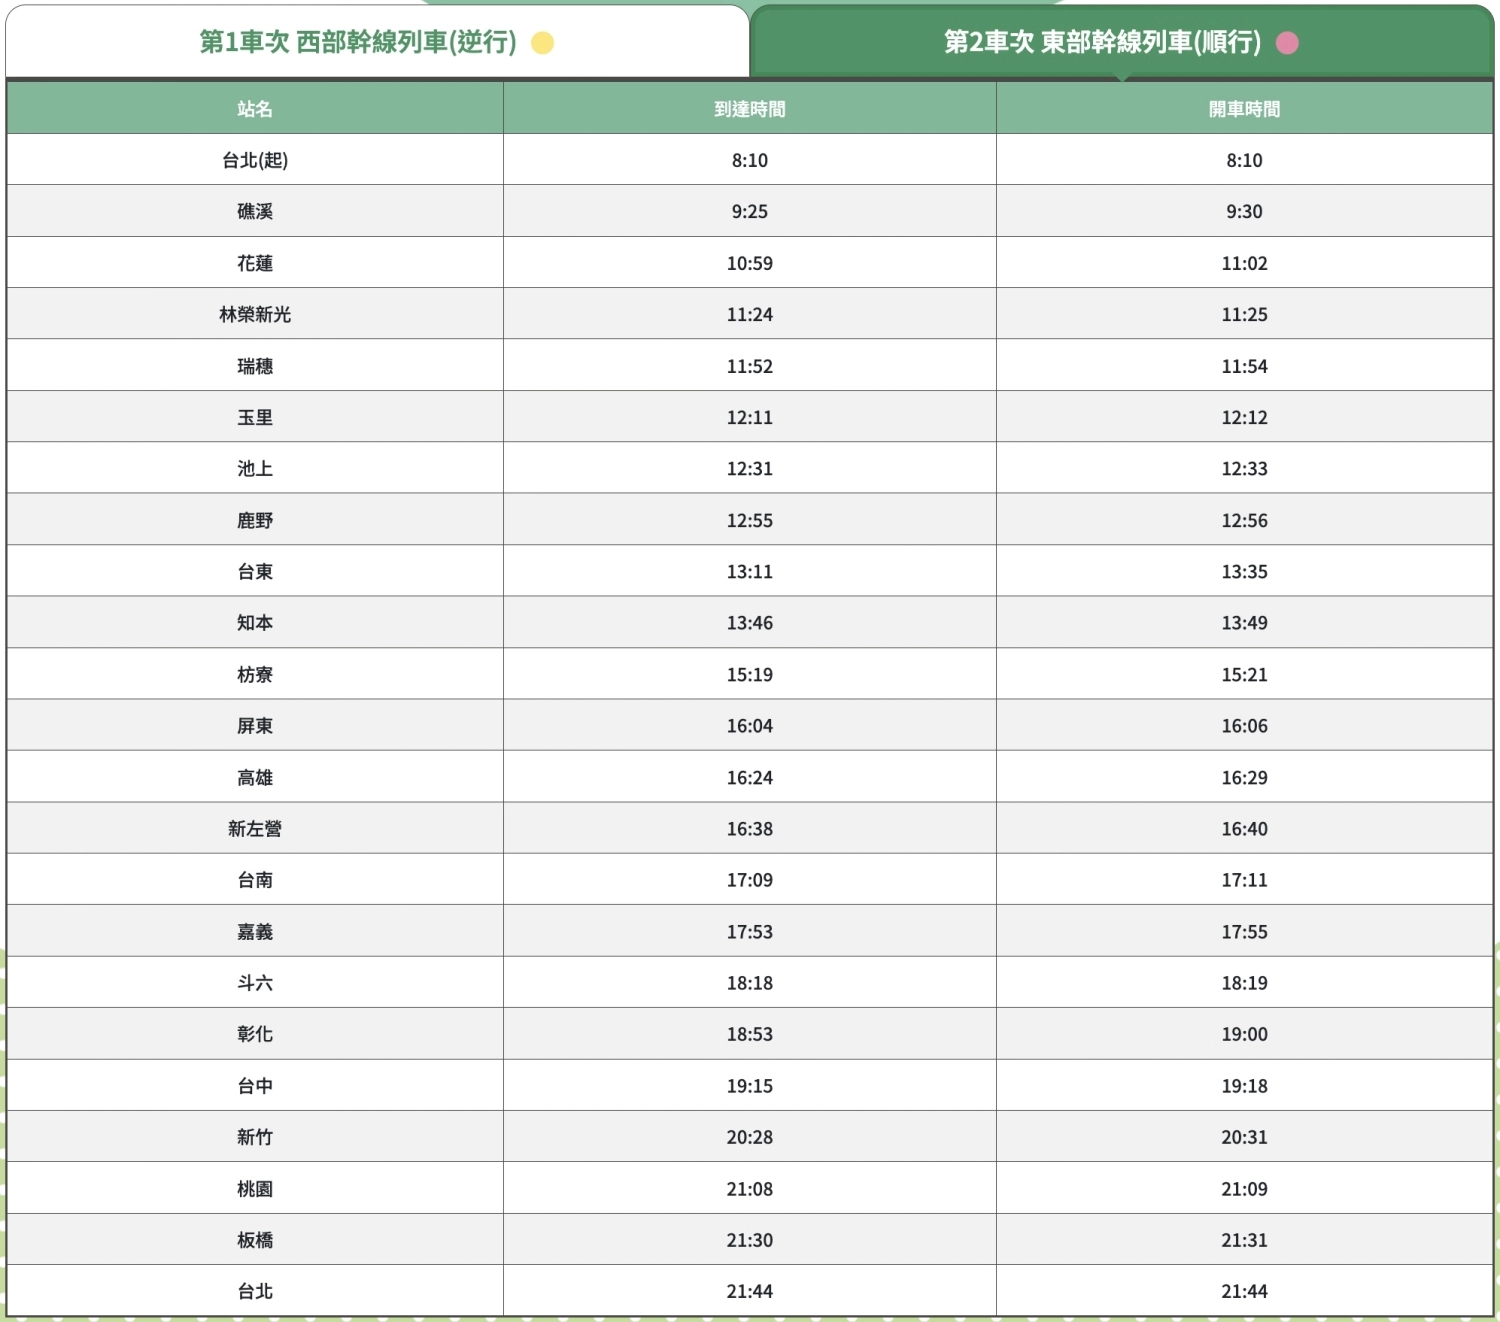Select the 台東 departure time 13:35
This screenshot has width=1500, height=1322.
click(1245, 571)
